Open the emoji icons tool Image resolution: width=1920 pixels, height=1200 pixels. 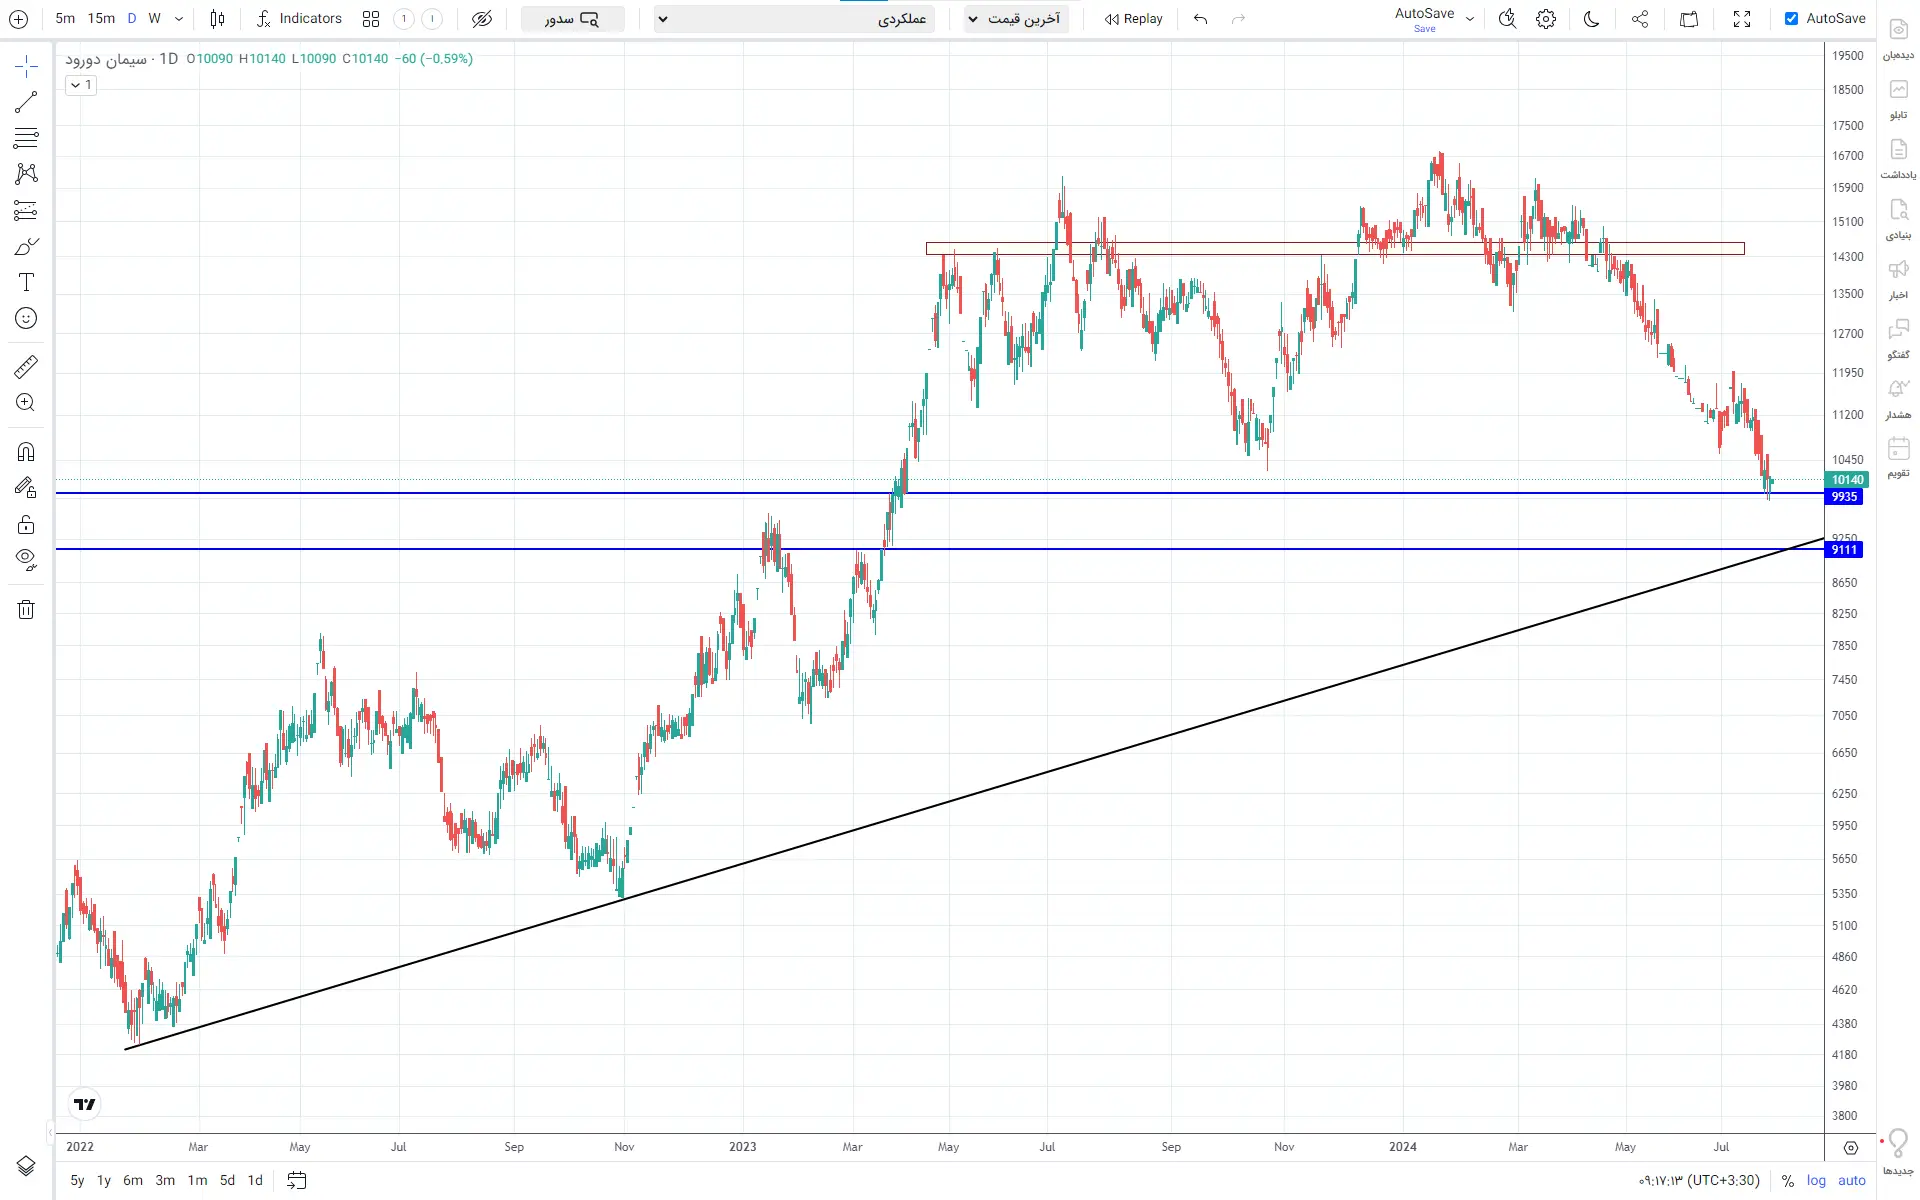pyautogui.click(x=26, y=318)
